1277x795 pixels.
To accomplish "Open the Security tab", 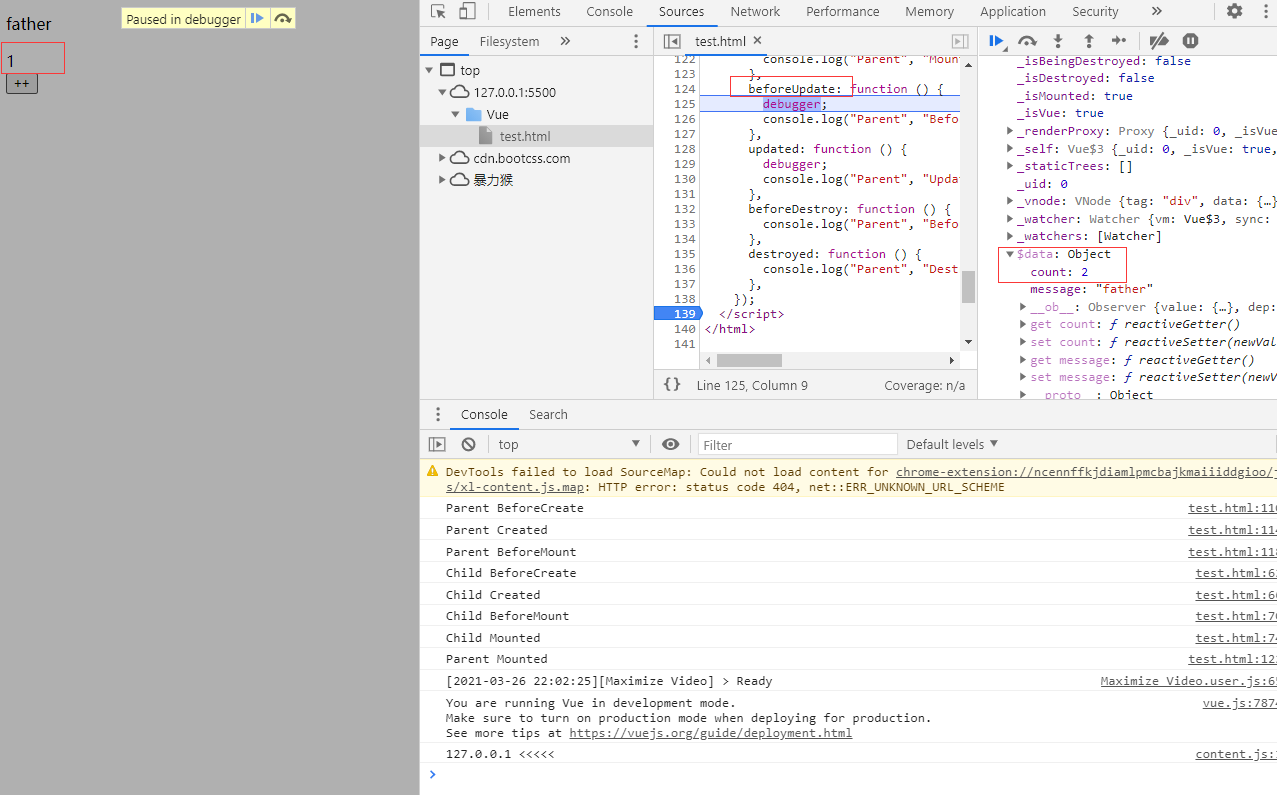I will coord(1095,11).
